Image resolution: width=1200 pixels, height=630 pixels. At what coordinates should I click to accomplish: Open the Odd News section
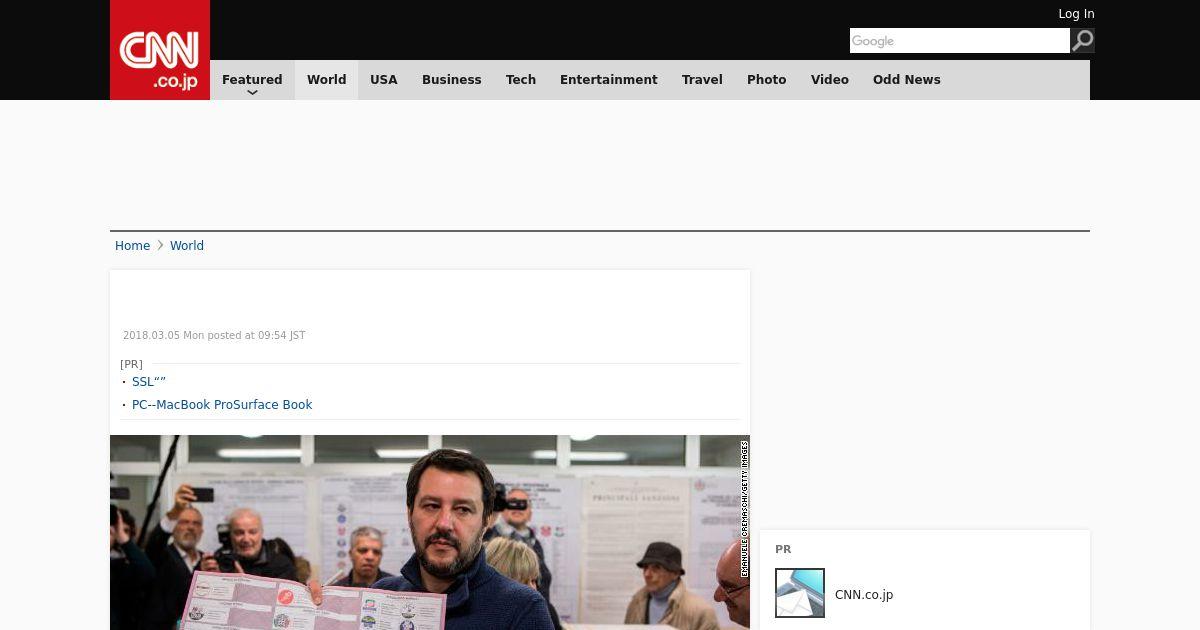tap(907, 80)
